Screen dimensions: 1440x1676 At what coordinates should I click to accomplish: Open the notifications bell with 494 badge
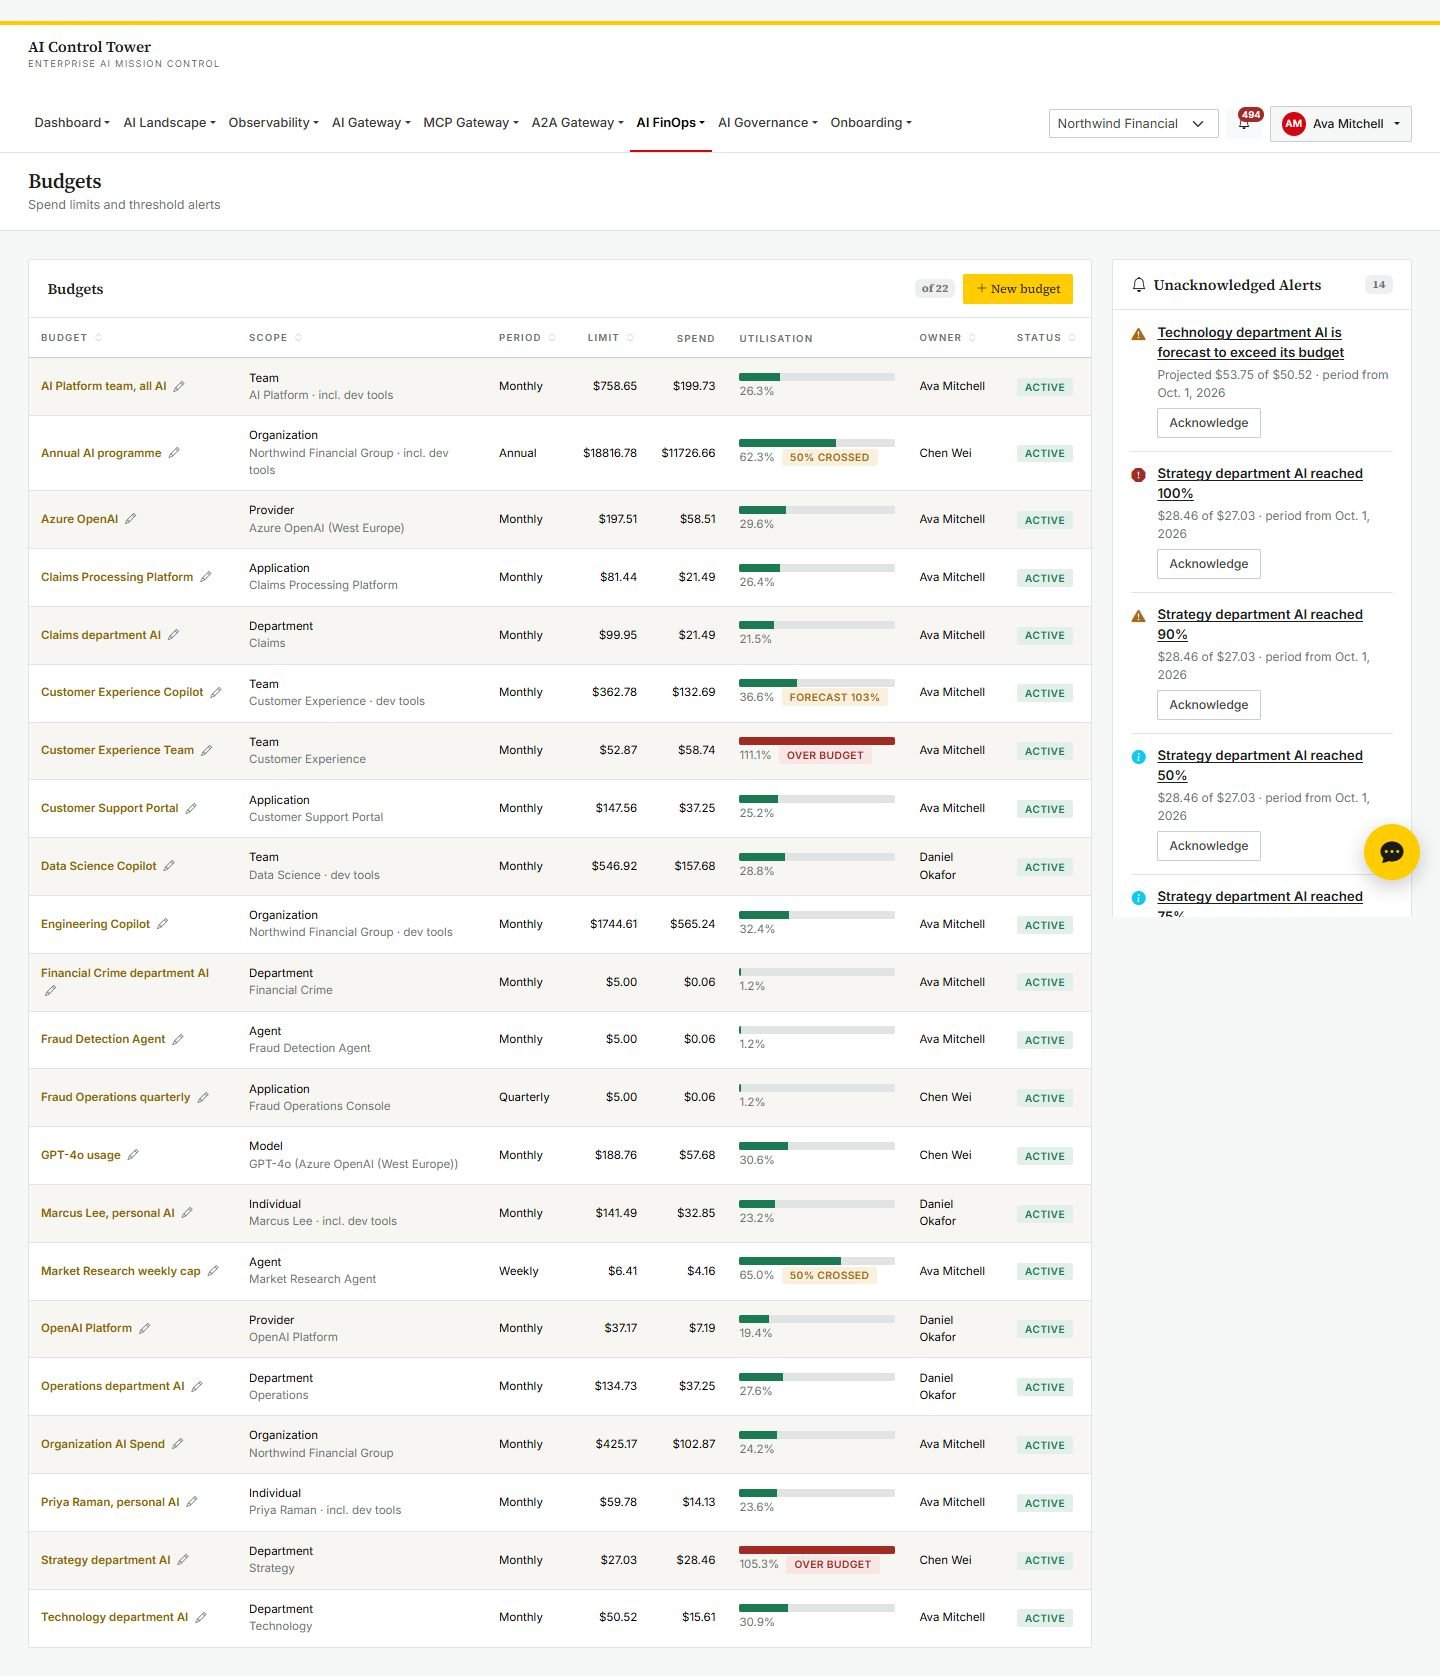(x=1244, y=123)
